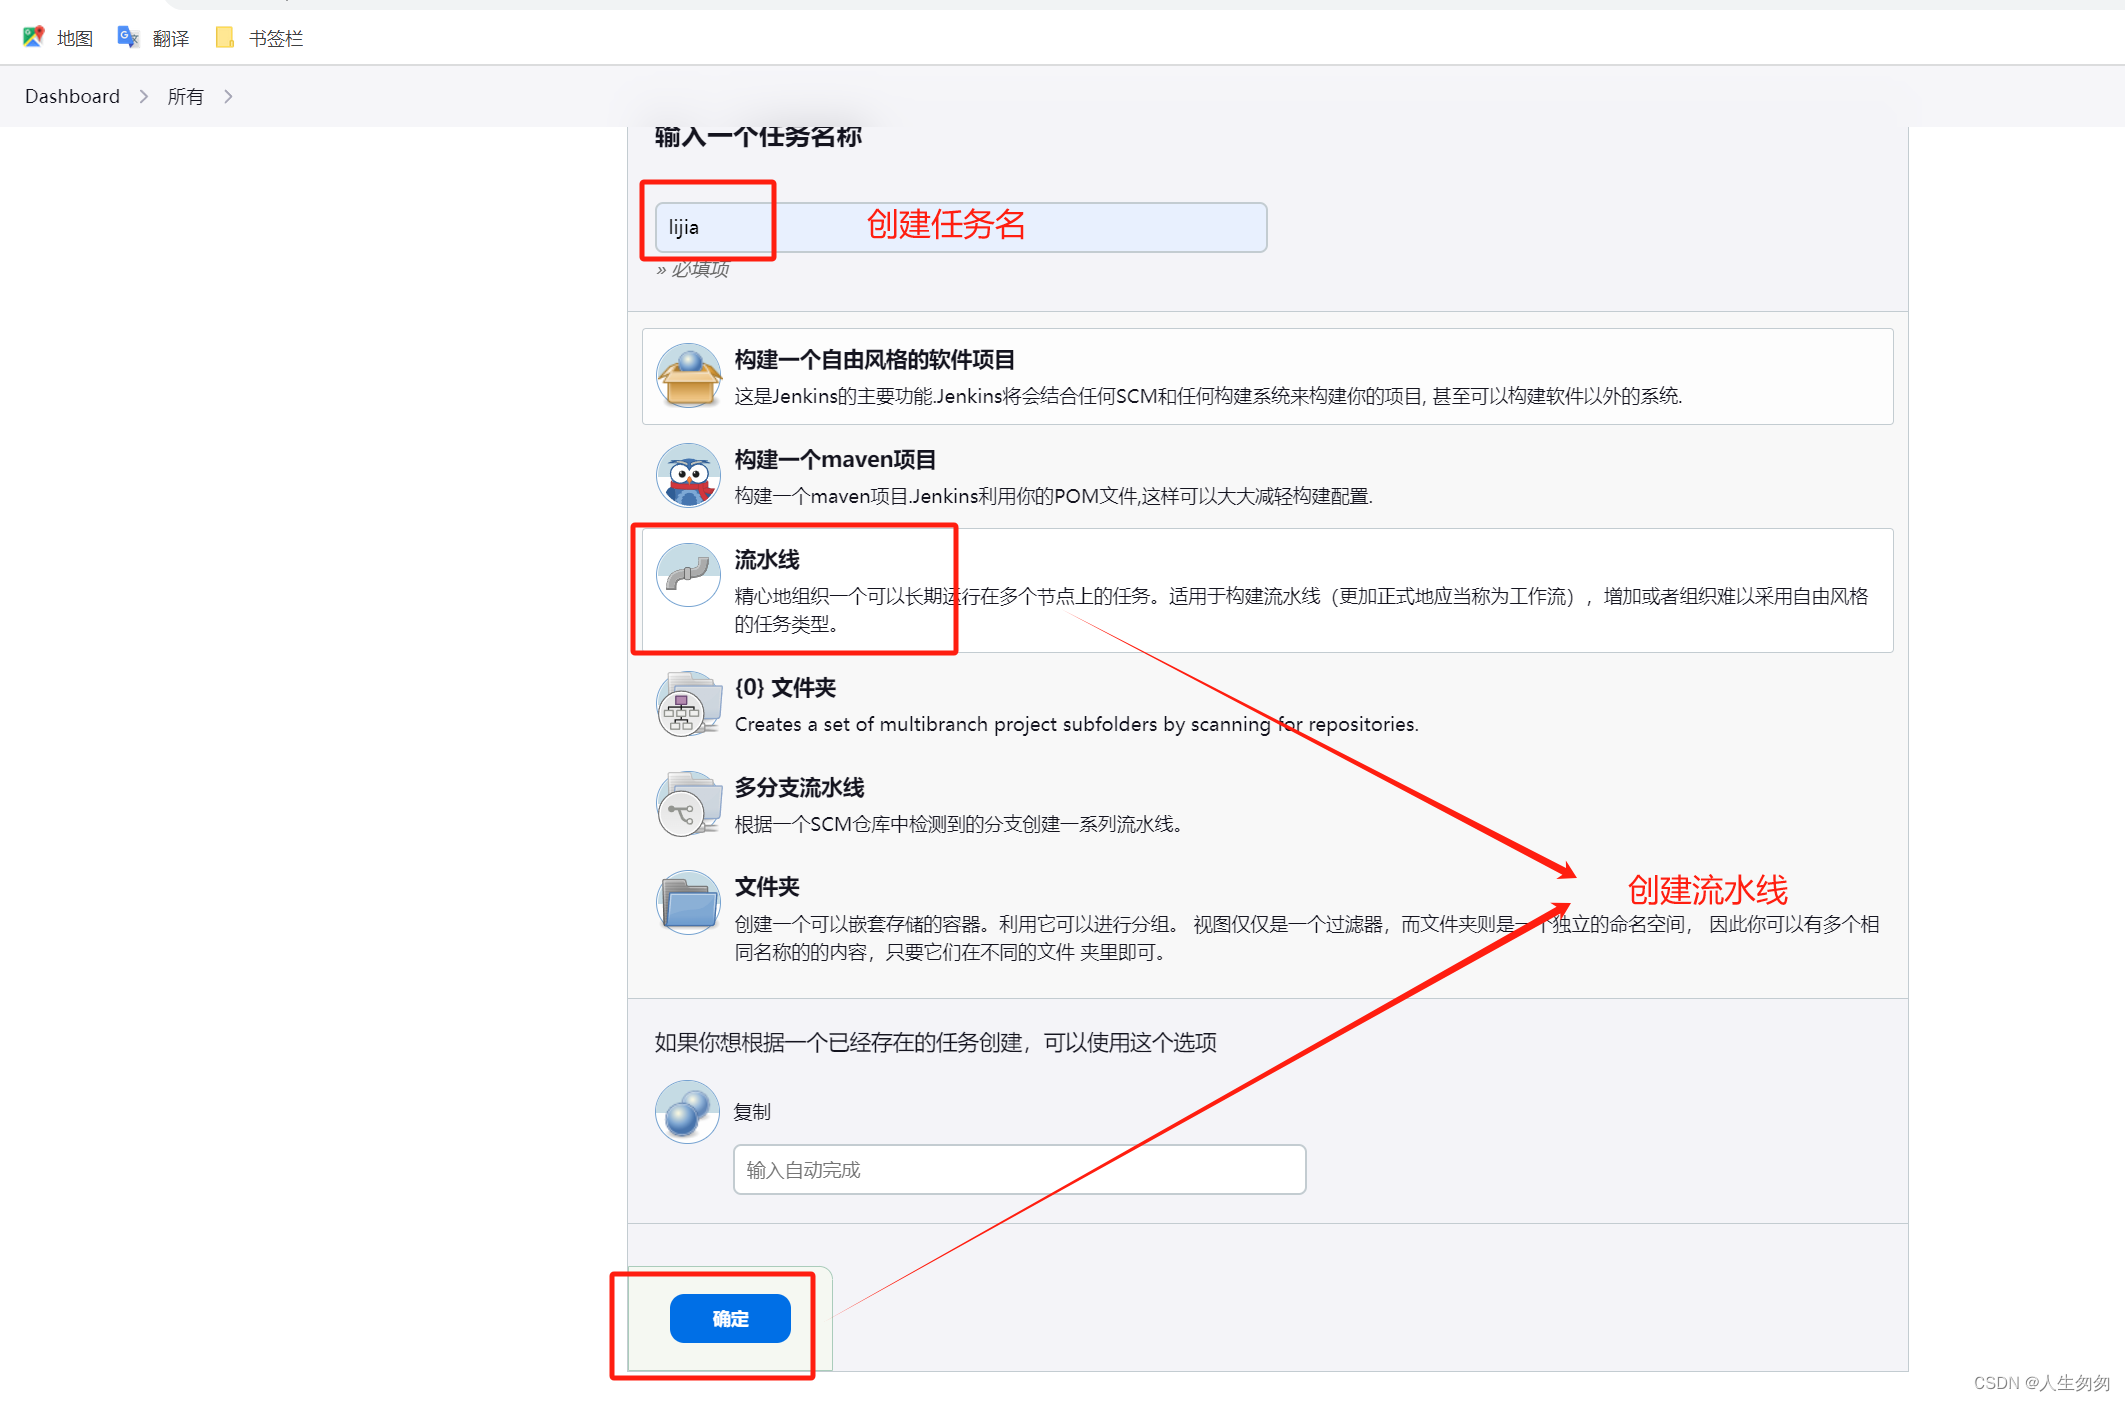Open the 地图 maps bookmark icon
2125x1401 pixels.
[33, 37]
